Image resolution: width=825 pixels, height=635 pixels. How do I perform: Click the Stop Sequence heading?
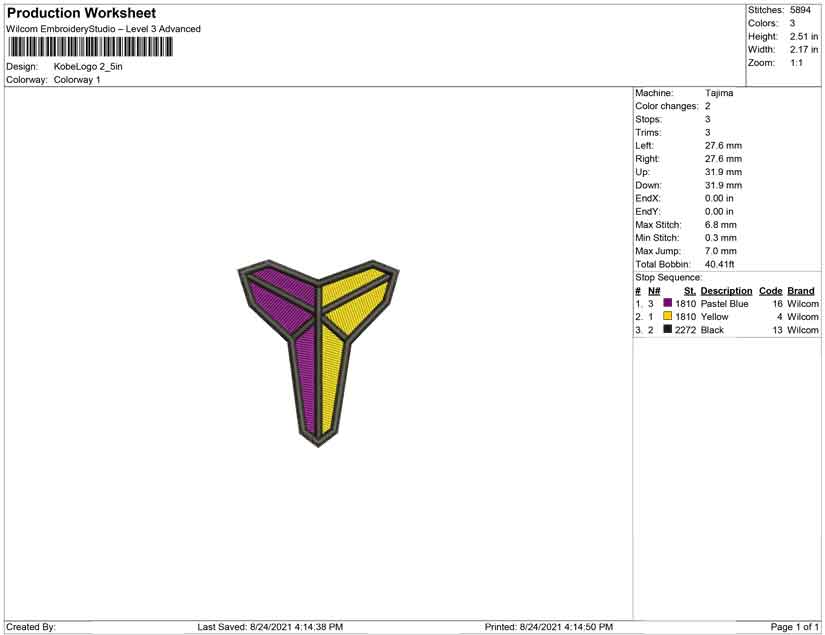[668, 277]
